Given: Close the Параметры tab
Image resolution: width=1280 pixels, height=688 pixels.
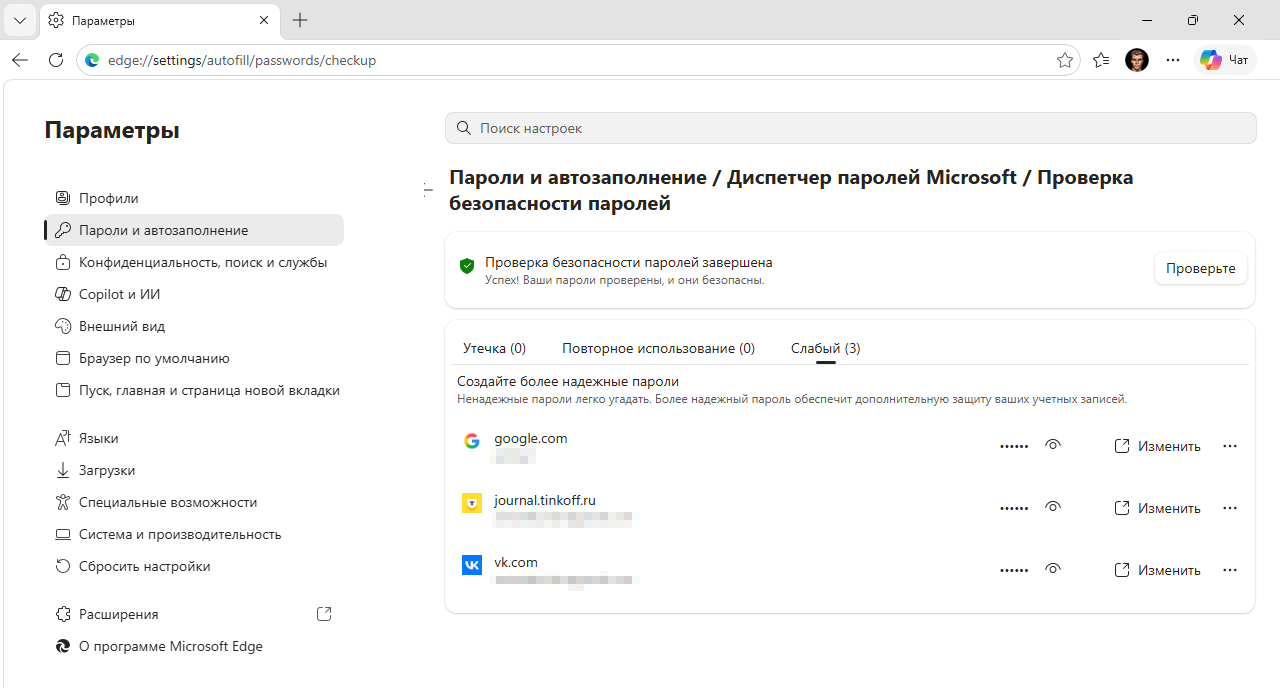Looking at the screenshot, I should pyautogui.click(x=264, y=20).
